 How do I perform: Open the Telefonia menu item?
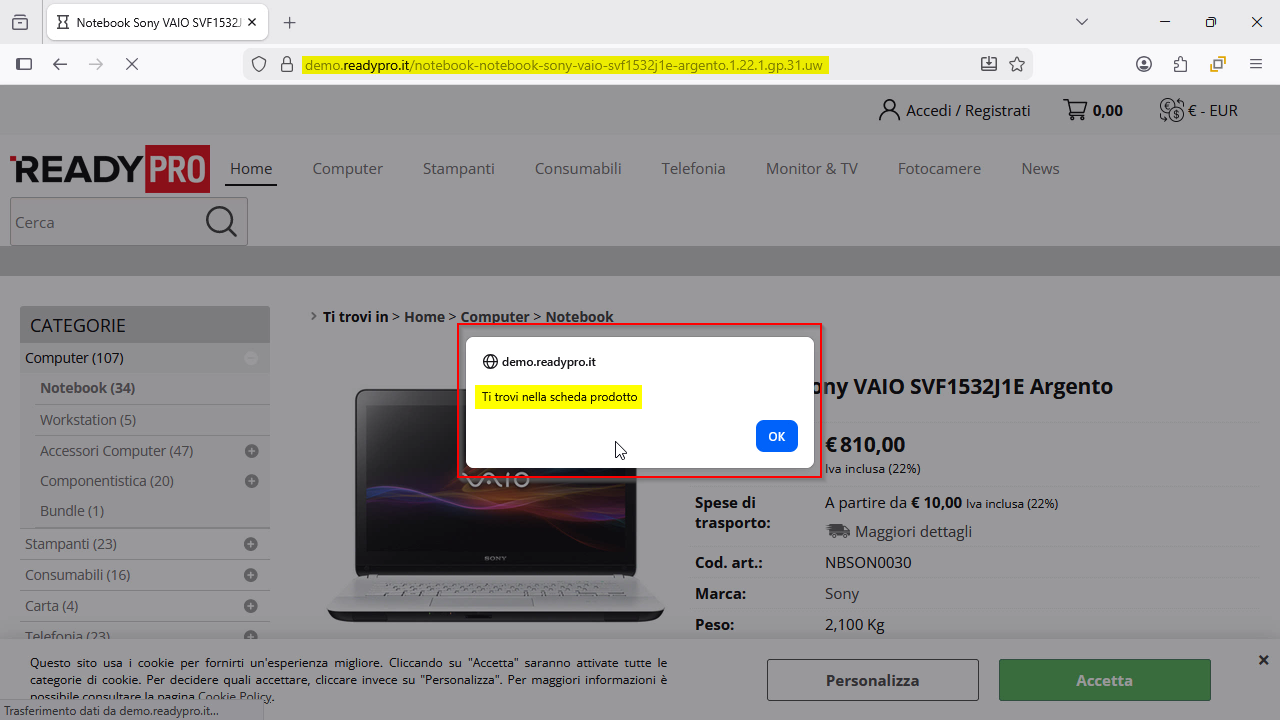(693, 168)
